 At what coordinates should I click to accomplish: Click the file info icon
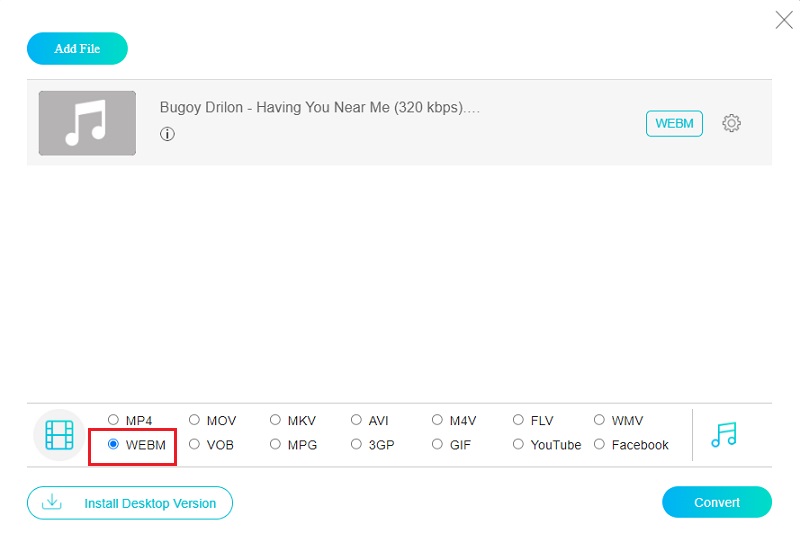point(167,134)
